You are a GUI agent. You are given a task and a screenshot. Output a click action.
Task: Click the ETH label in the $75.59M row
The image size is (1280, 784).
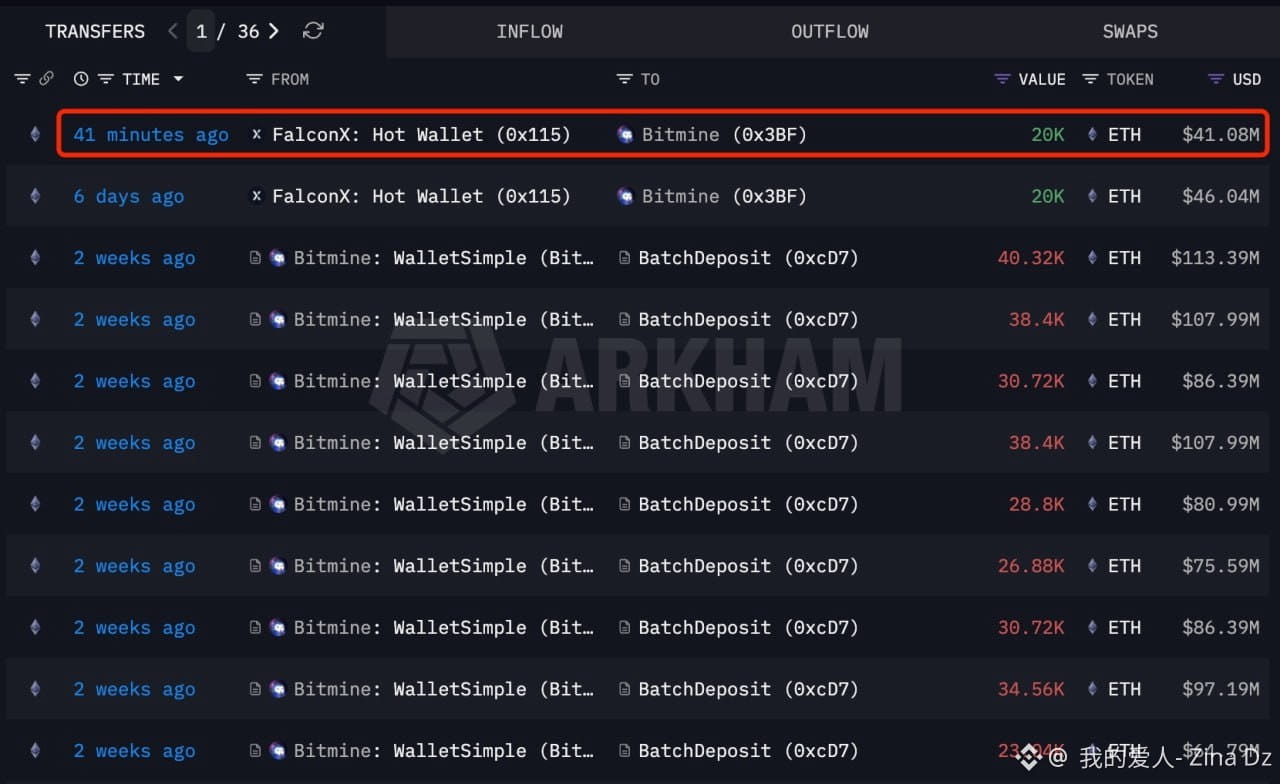[1124, 566]
